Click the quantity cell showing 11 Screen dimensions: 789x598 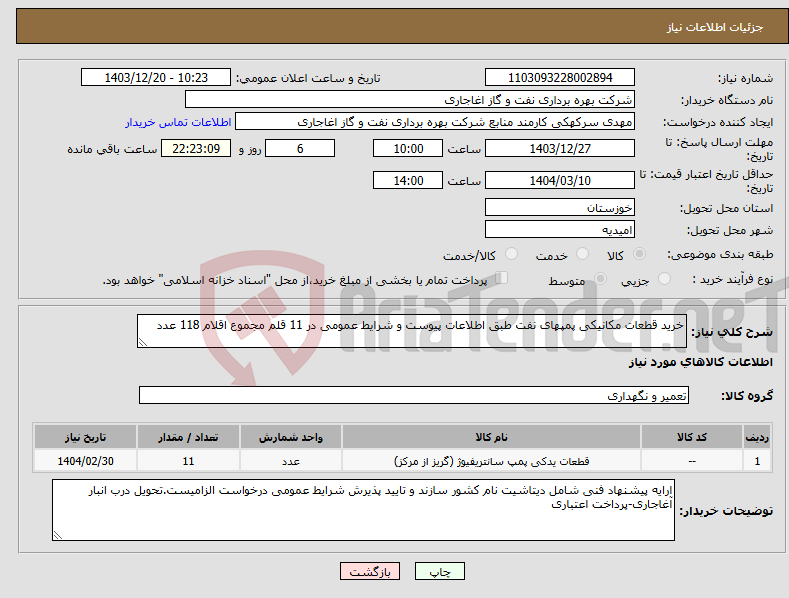pos(188,461)
